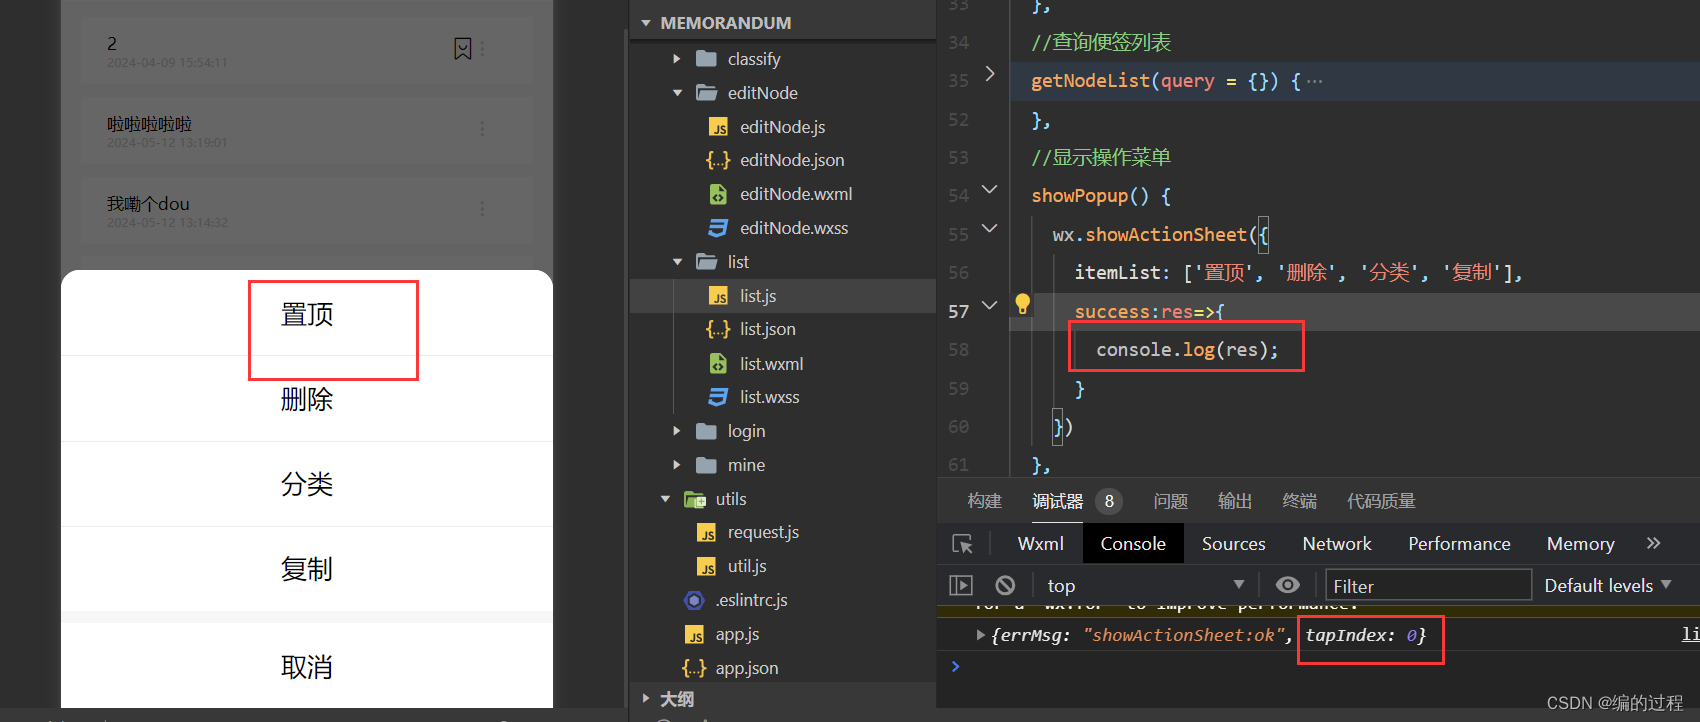1700x722 pixels.
Task: Open the Sources devtools tab
Action: point(1233,544)
